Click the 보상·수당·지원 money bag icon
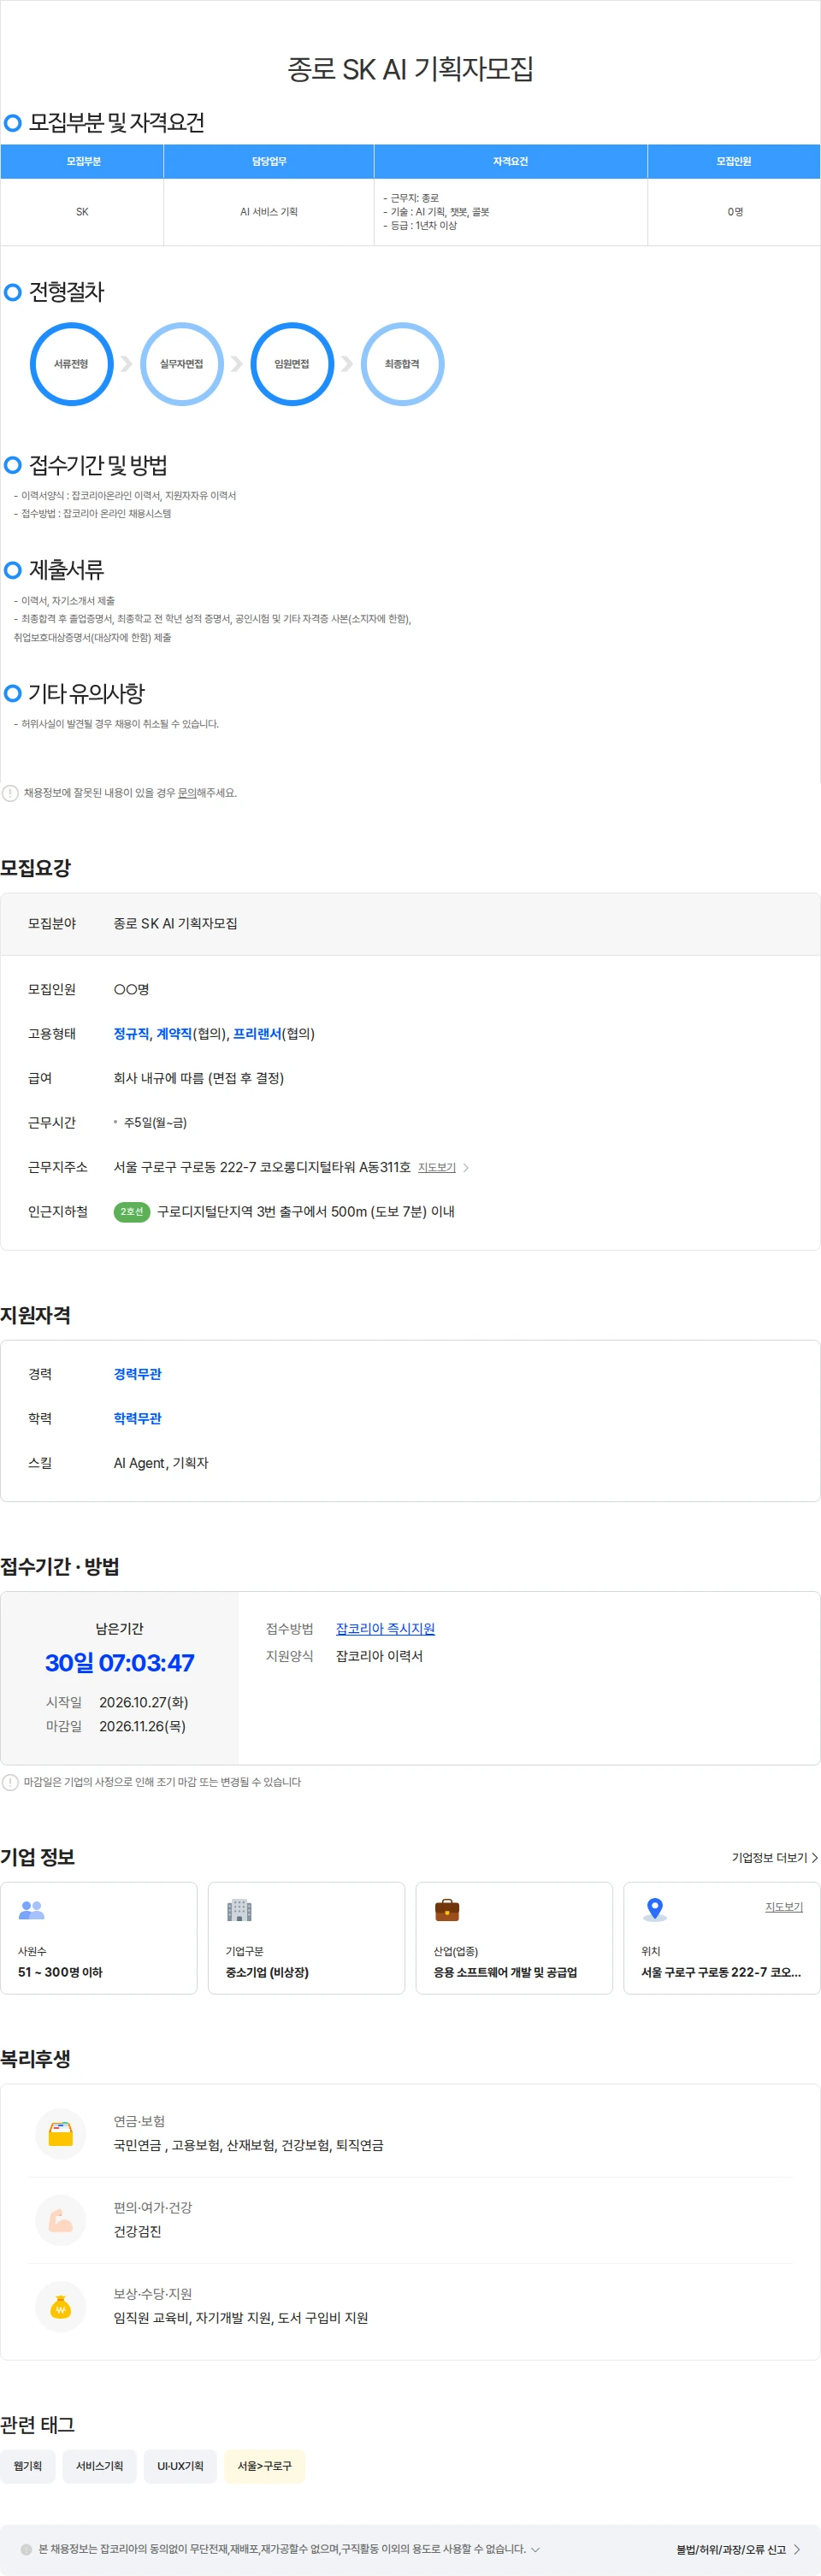Screen dimensions: 821x2576 tap(61, 2306)
